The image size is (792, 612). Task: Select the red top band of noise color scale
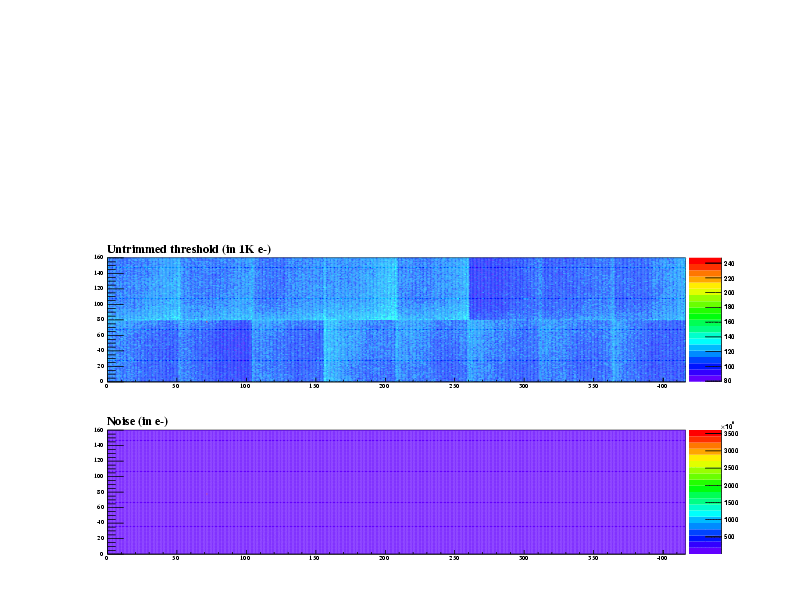(698, 433)
